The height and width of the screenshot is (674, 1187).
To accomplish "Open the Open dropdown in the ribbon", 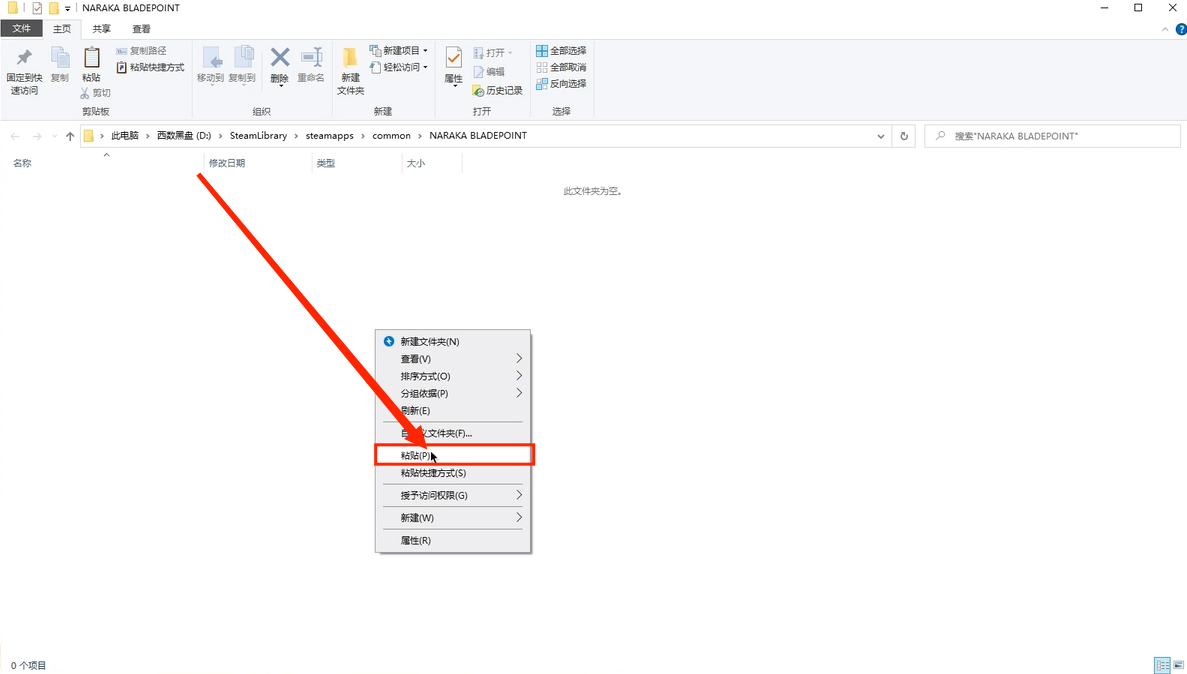I will tap(493, 53).
